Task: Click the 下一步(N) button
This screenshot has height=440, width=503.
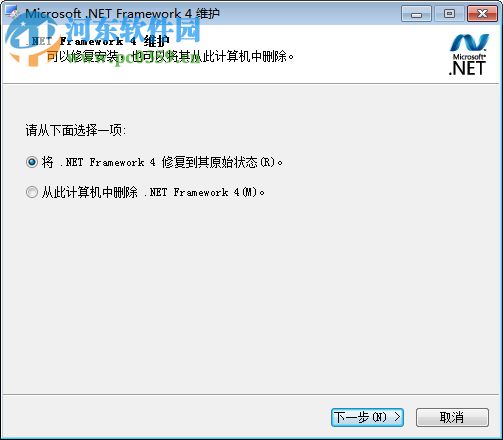Action: click(x=367, y=417)
